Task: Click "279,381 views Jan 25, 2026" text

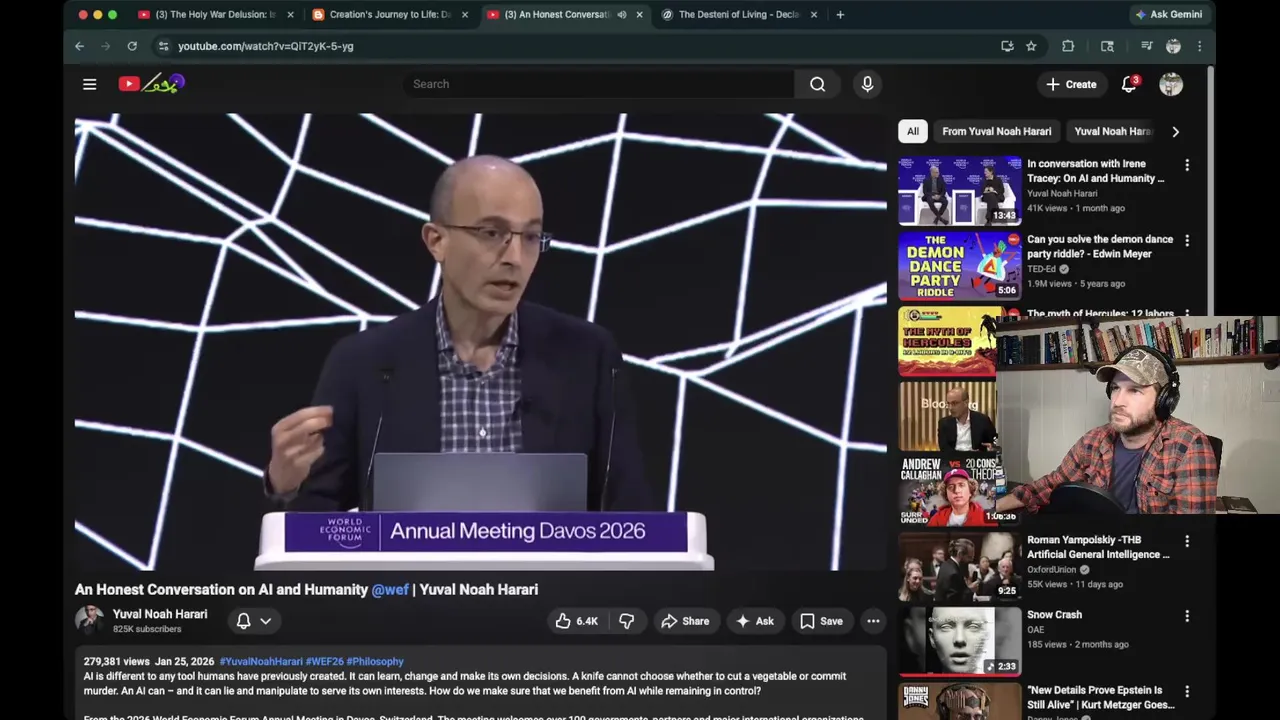Action: click(x=149, y=661)
